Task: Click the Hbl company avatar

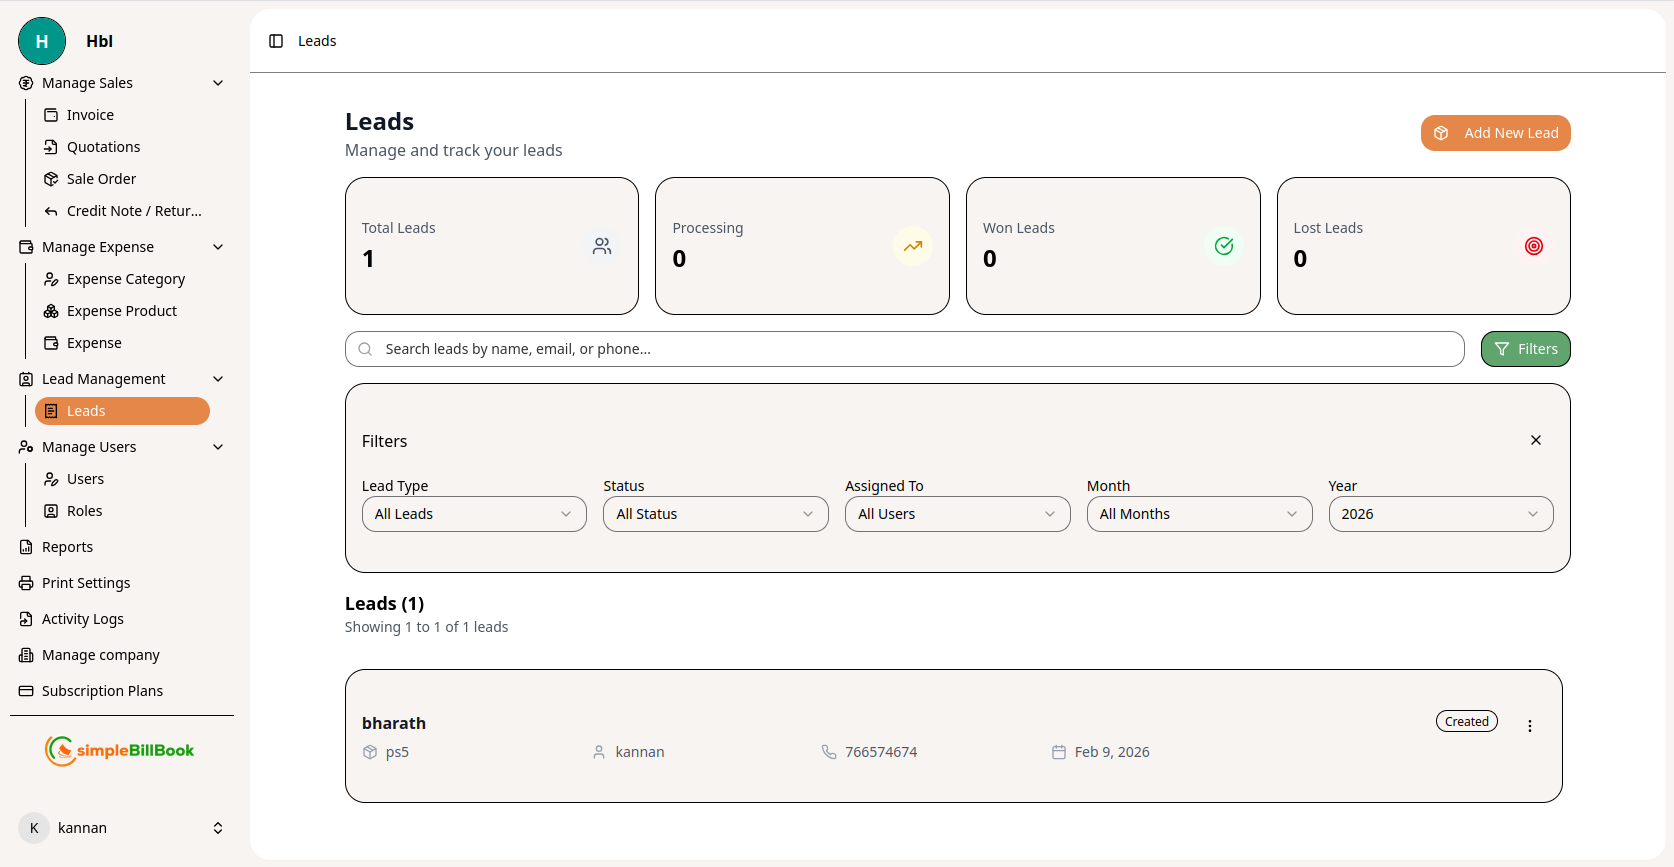Action: pos(42,41)
